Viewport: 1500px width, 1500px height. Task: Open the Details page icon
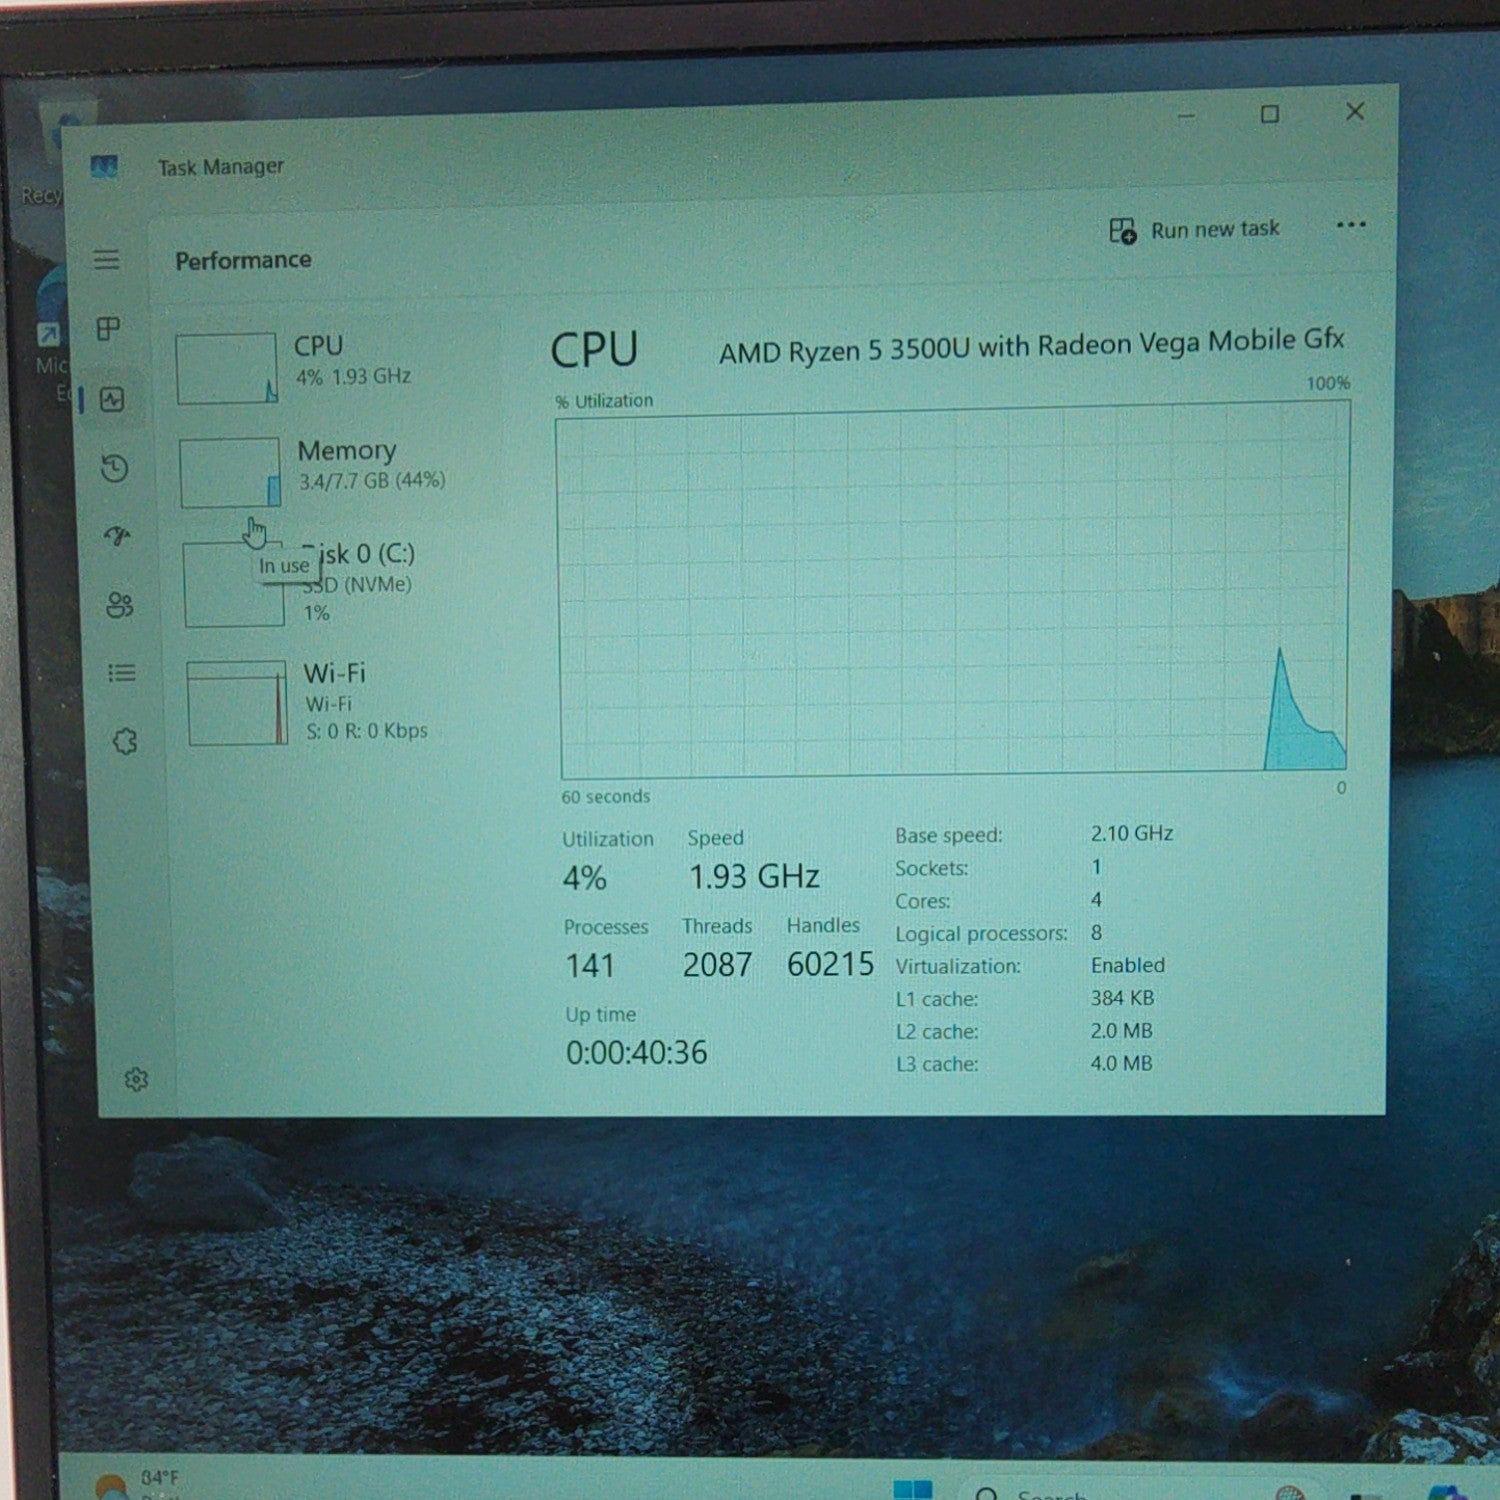click(x=122, y=673)
